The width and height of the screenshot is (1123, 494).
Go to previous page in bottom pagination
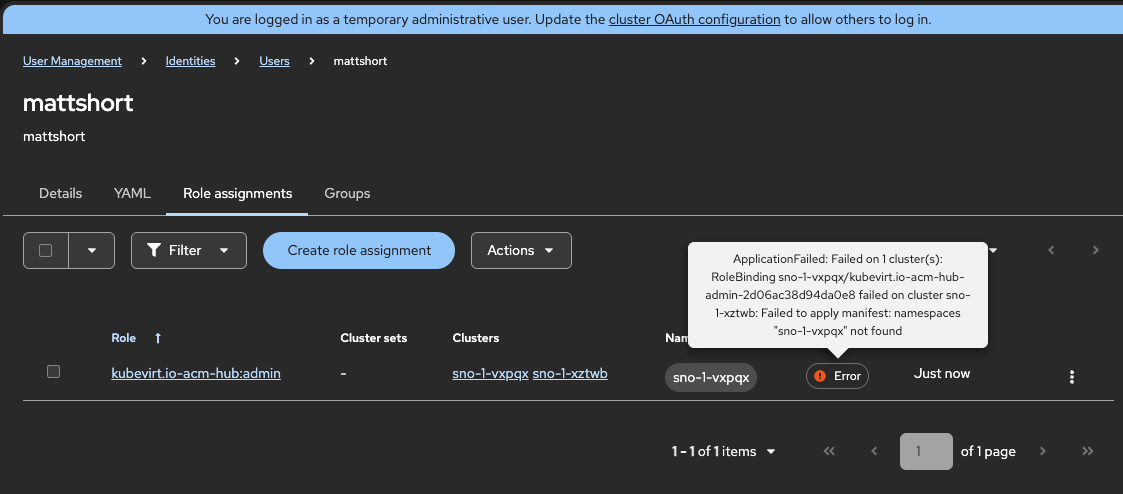[874, 451]
